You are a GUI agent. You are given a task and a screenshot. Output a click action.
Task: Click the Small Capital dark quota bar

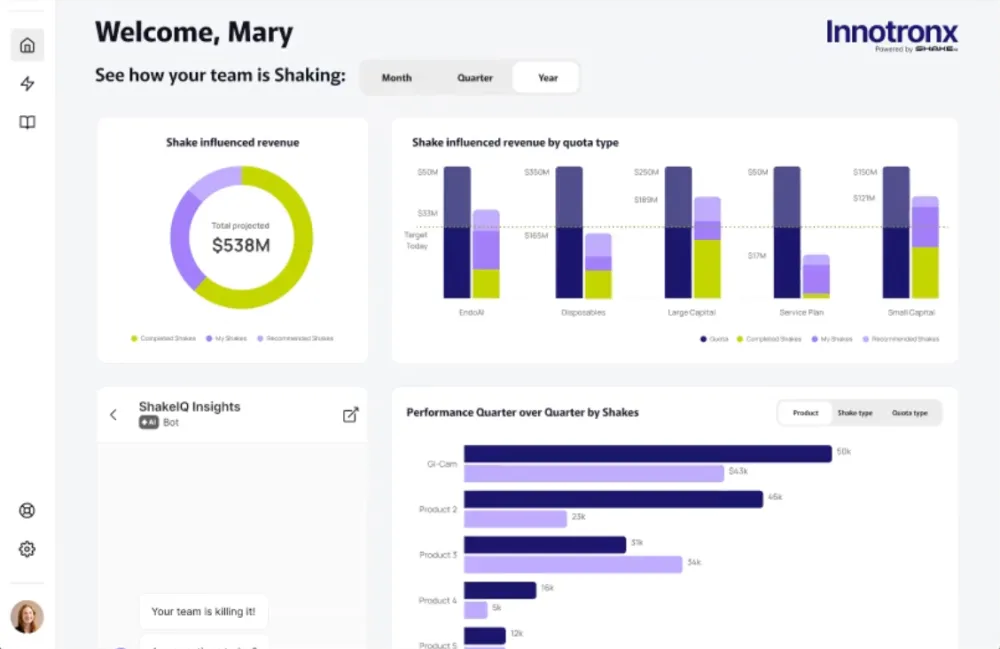click(896, 232)
